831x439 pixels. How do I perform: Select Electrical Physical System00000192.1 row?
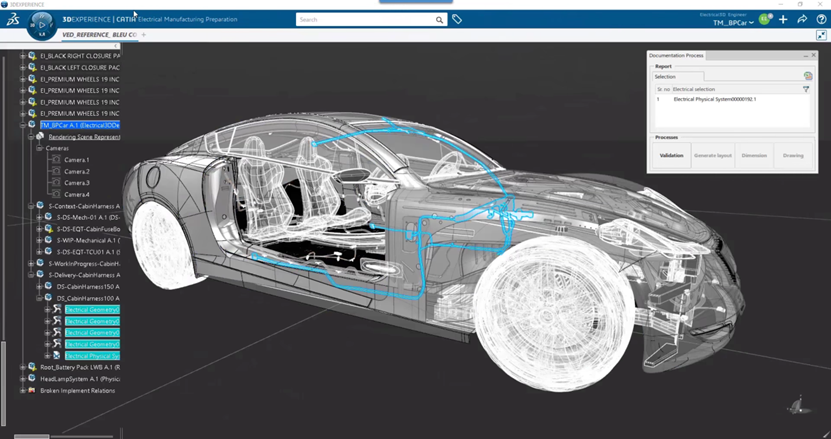(x=733, y=99)
